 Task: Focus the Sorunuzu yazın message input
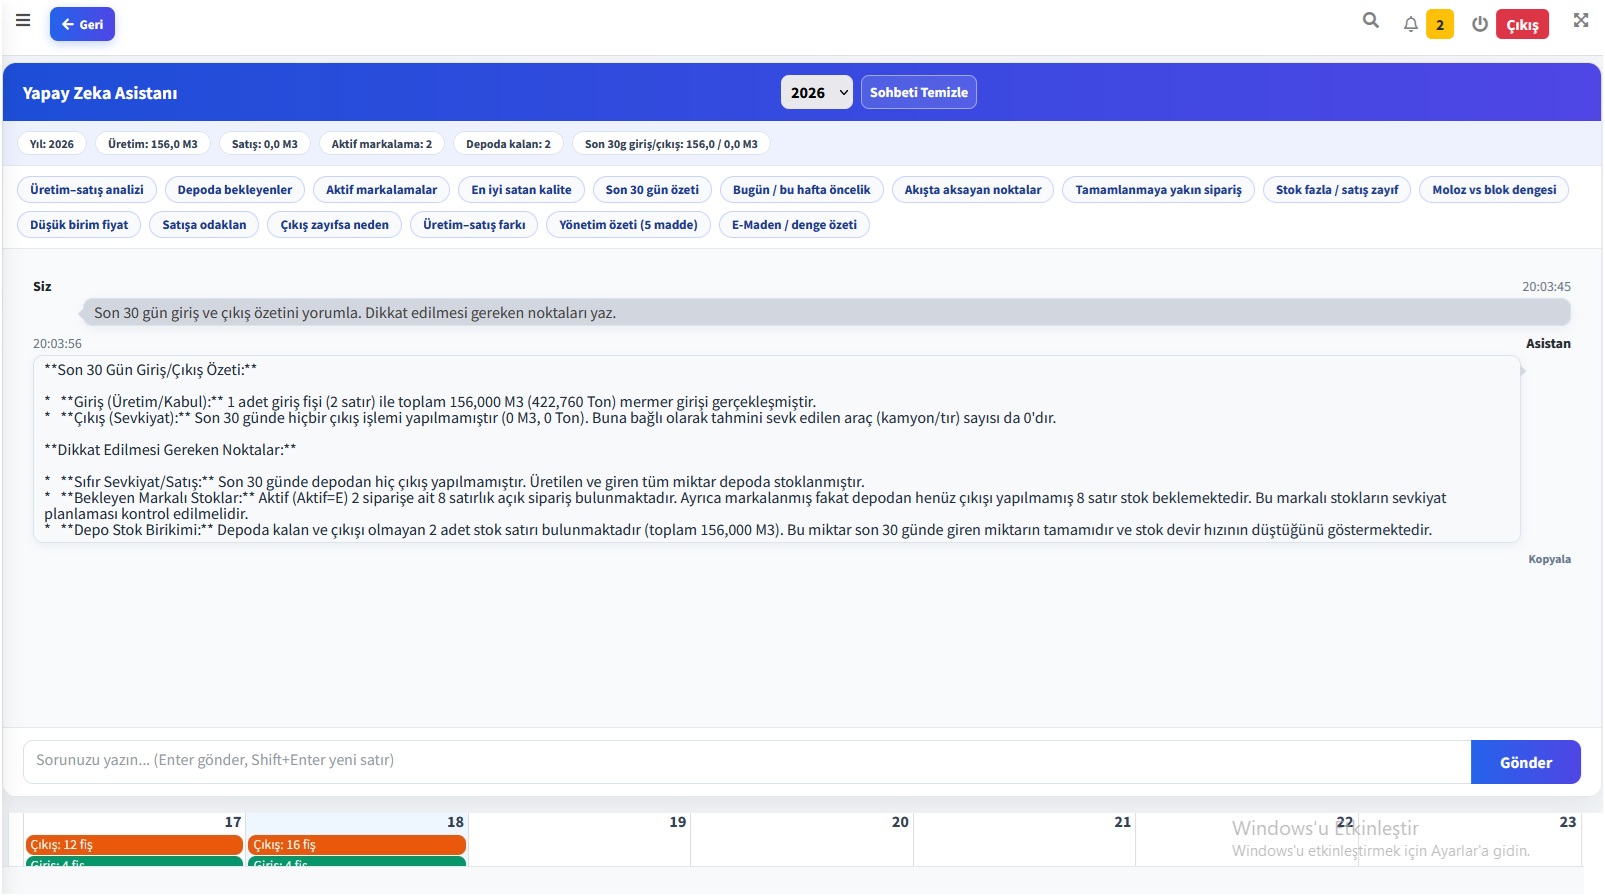point(747,761)
